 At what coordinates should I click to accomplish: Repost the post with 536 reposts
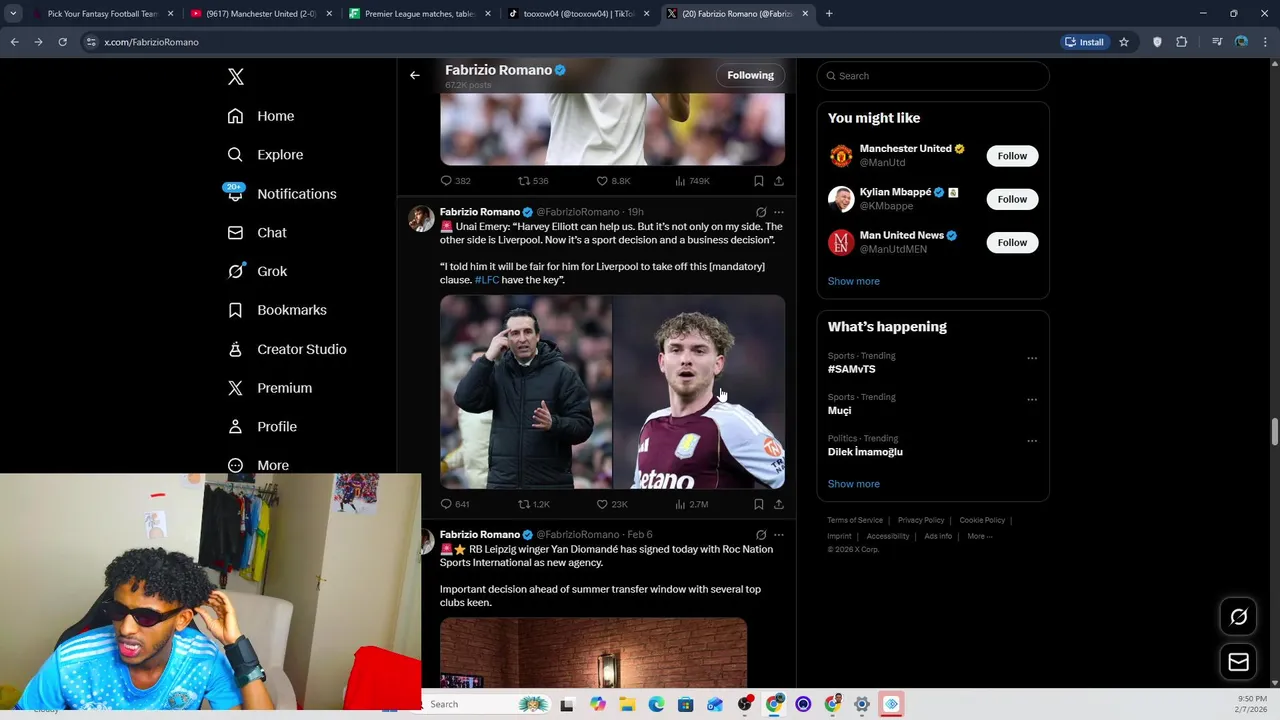pyautogui.click(x=533, y=181)
